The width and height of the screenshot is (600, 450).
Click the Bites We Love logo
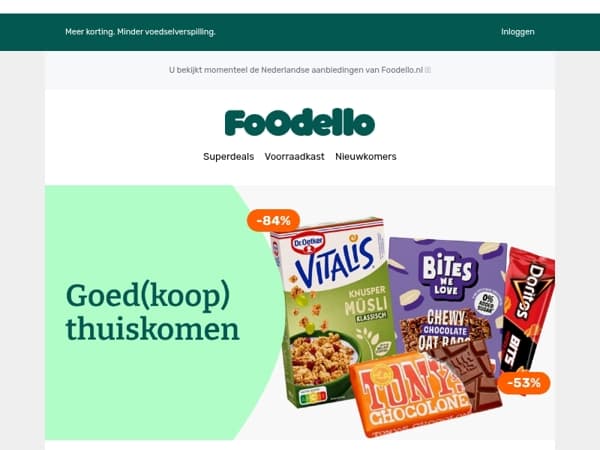[447, 274]
